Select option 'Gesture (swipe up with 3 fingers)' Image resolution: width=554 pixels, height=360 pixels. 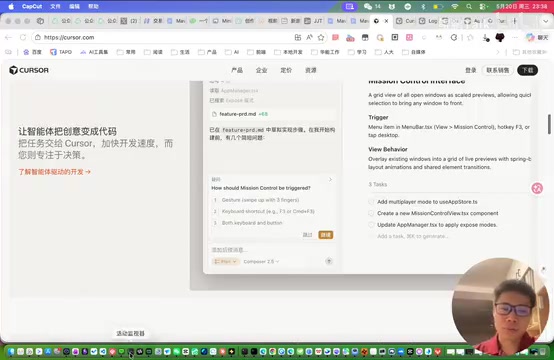click(260, 200)
